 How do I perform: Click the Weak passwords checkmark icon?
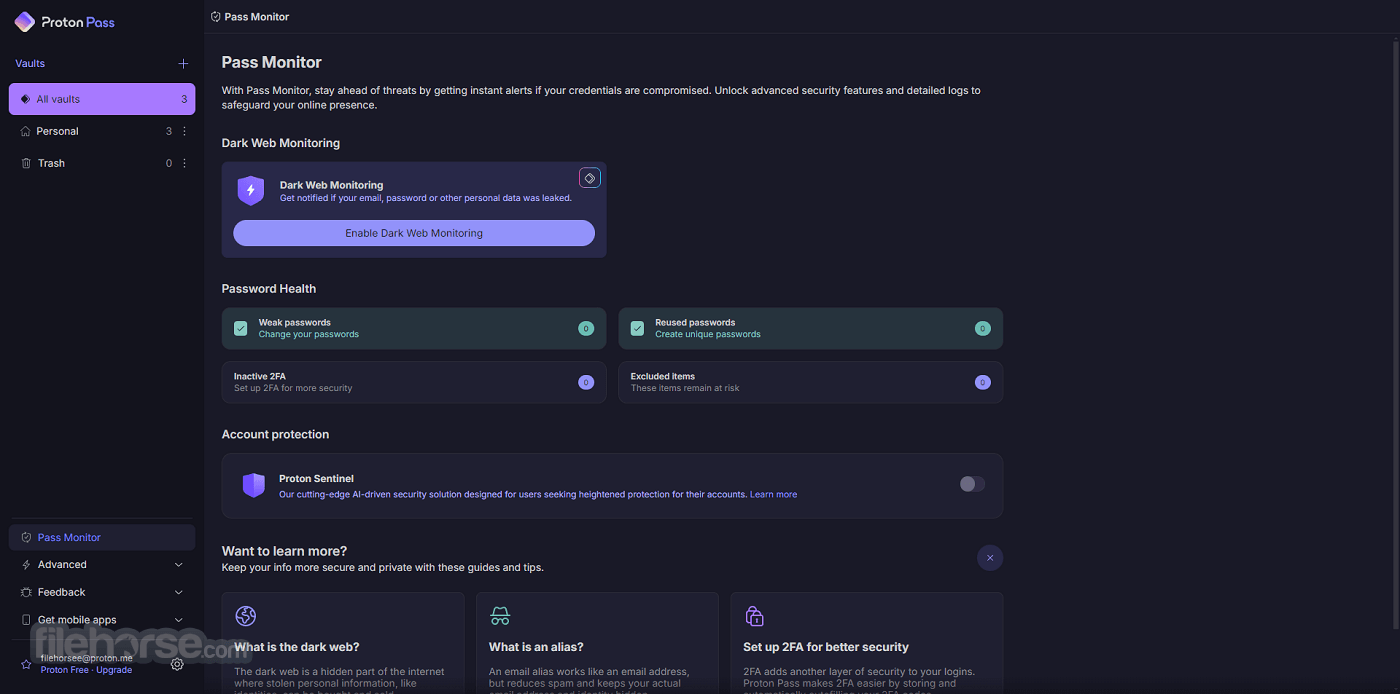point(241,328)
